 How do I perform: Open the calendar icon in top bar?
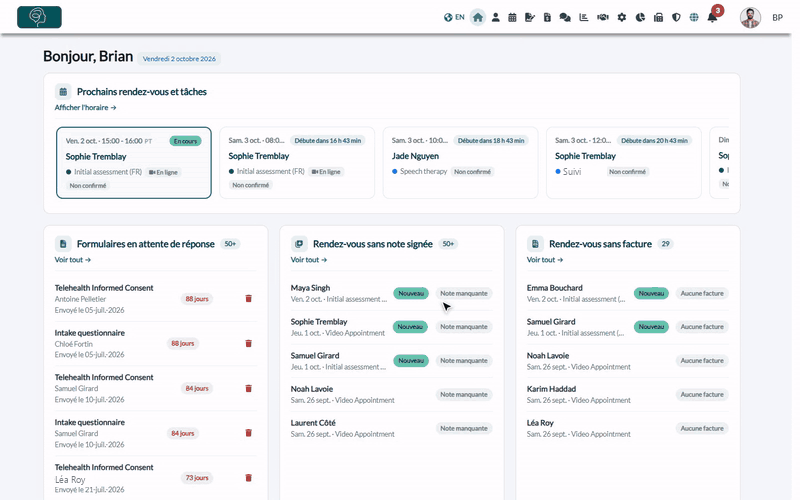click(512, 17)
